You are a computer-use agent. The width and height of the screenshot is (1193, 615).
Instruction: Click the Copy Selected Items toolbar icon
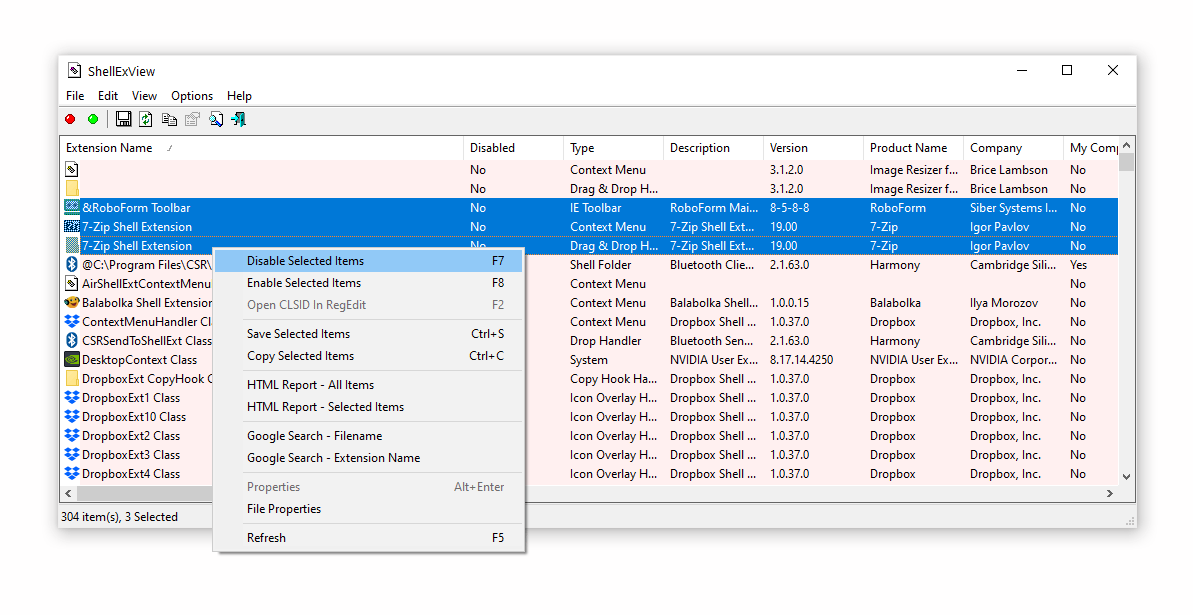(170, 119)
